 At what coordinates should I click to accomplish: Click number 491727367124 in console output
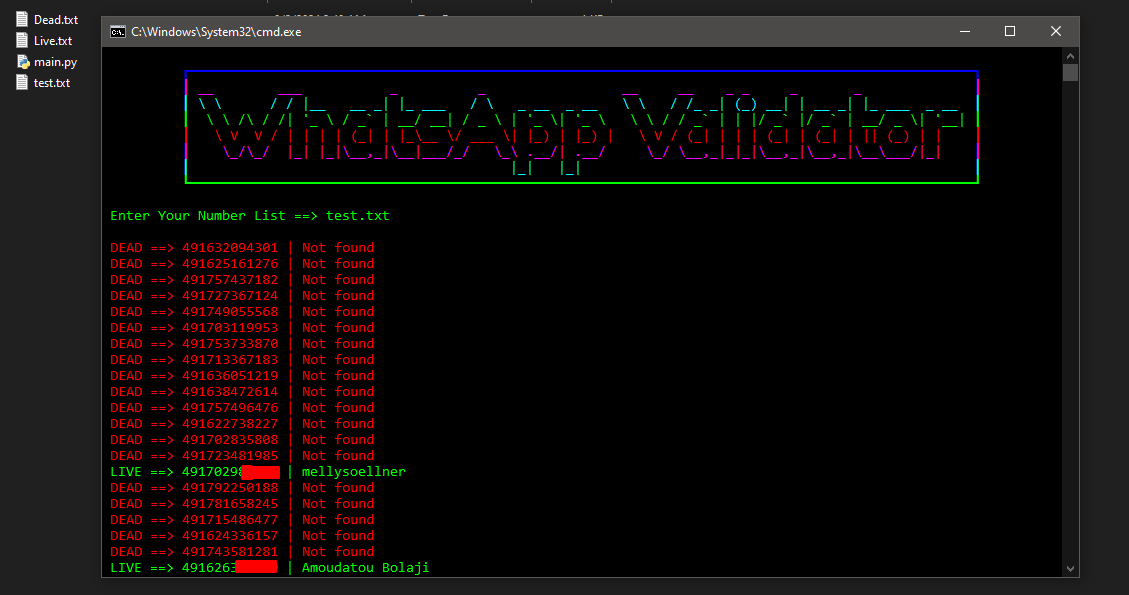pyautogui.click(x=230, y=295)
